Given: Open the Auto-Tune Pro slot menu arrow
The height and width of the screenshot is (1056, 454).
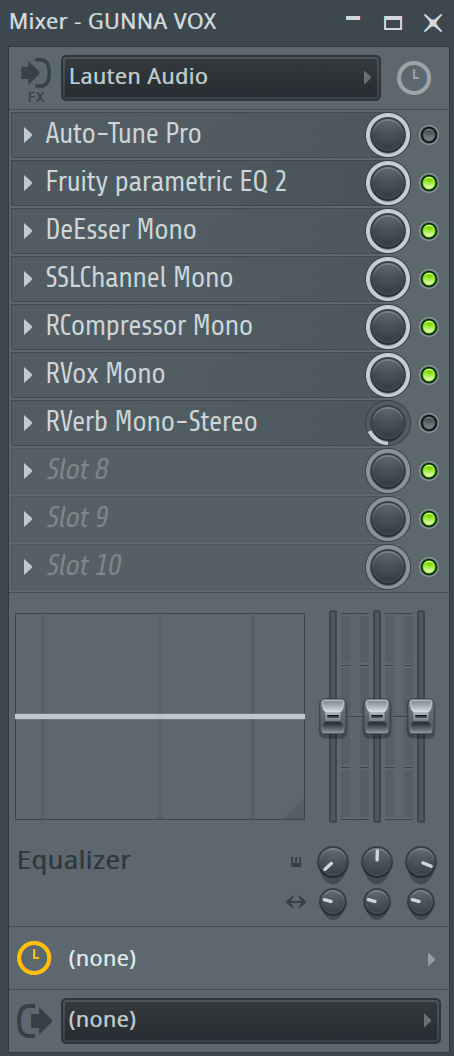Looking at the screenshot, I should click(28, 135).
